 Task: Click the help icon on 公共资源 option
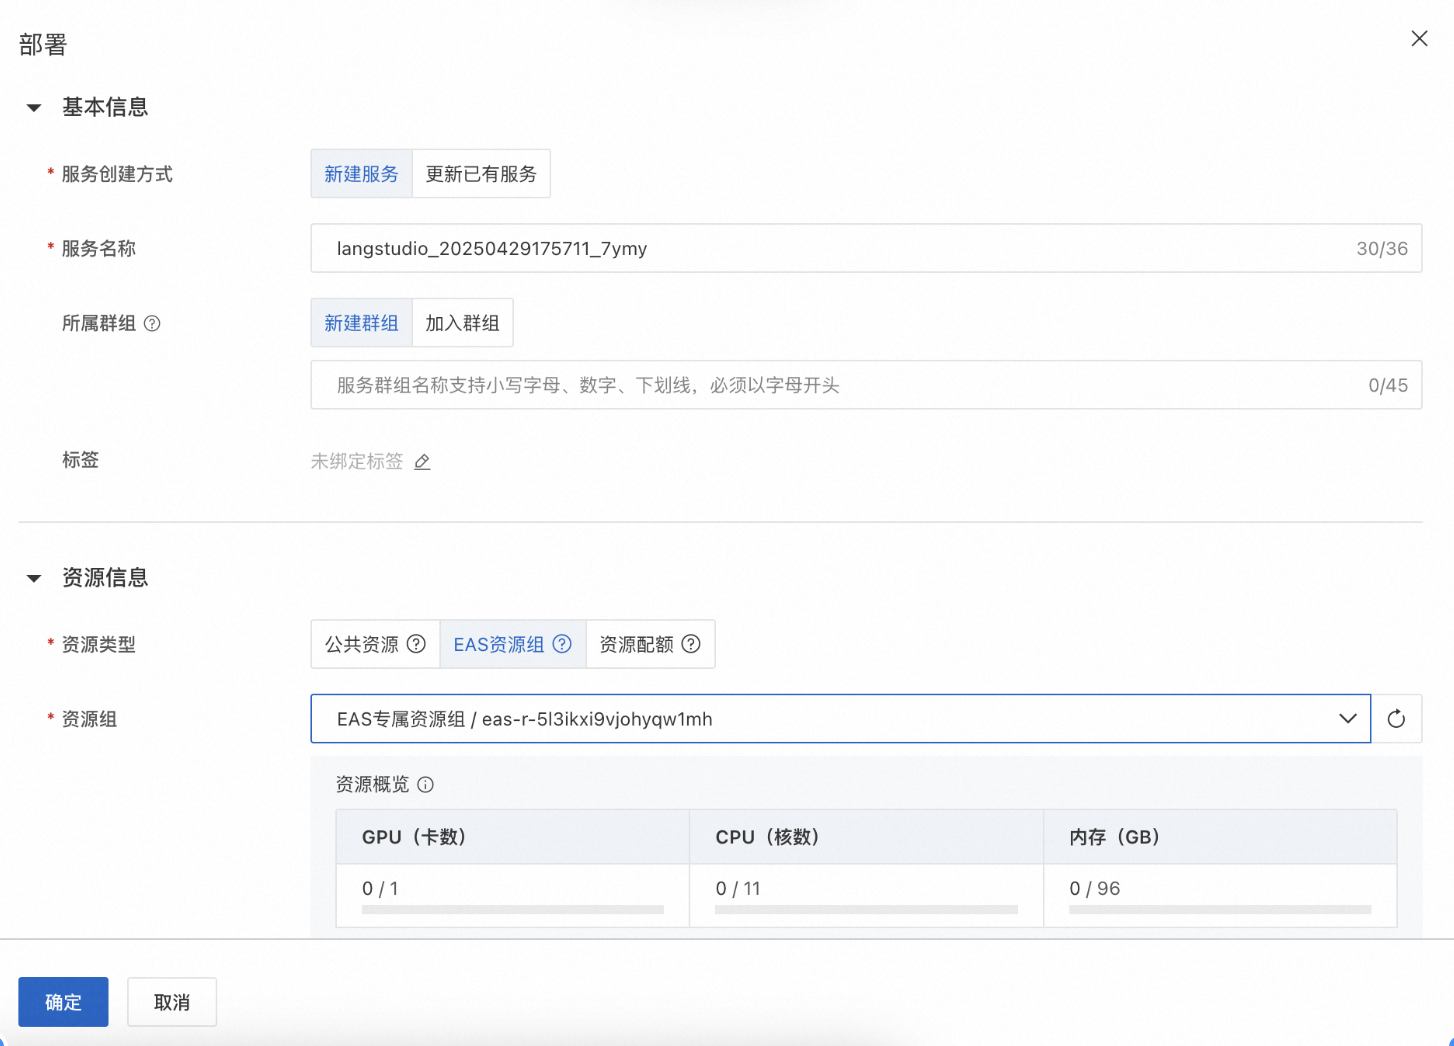pos(416,644)
